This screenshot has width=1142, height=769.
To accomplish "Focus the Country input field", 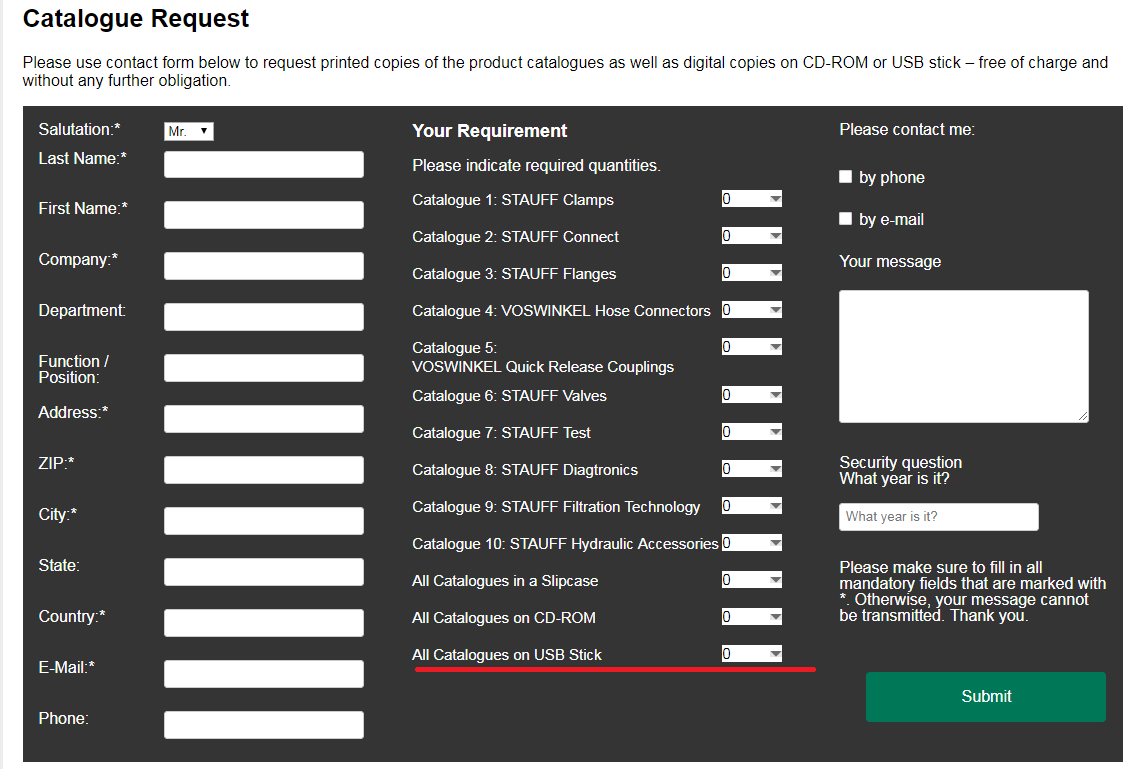I will [264, 623].
